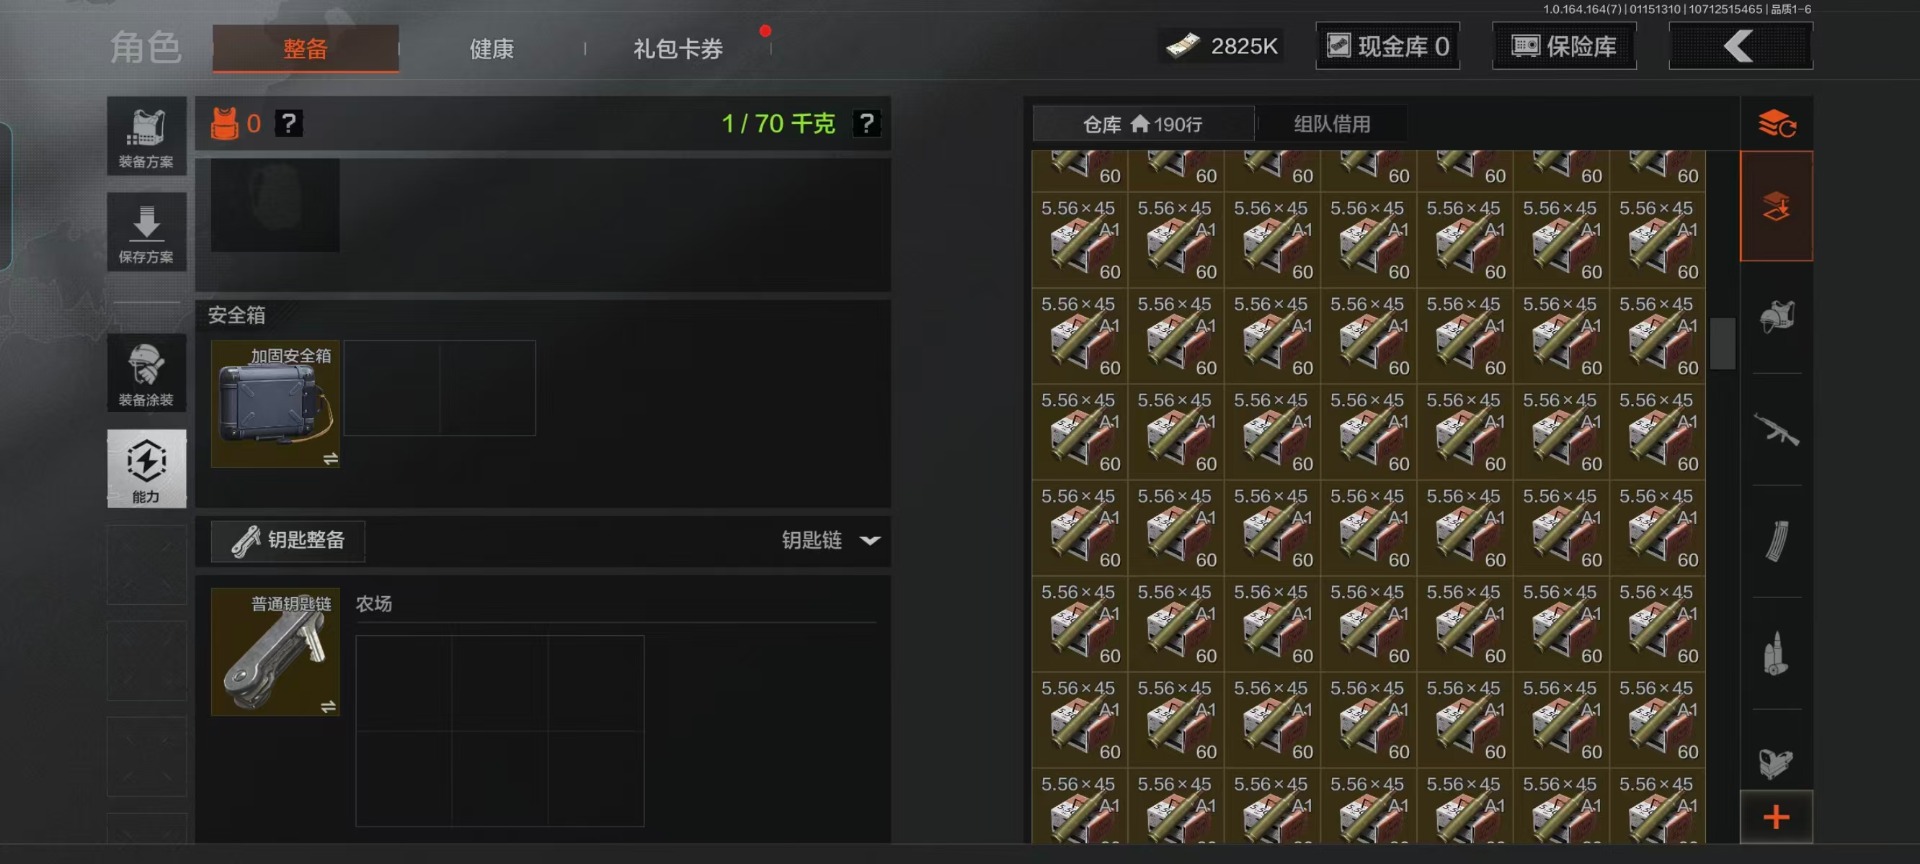Filter warehouse by helmet armor icon
This screenshot has height=864, width=1920.
(1776, 317)
